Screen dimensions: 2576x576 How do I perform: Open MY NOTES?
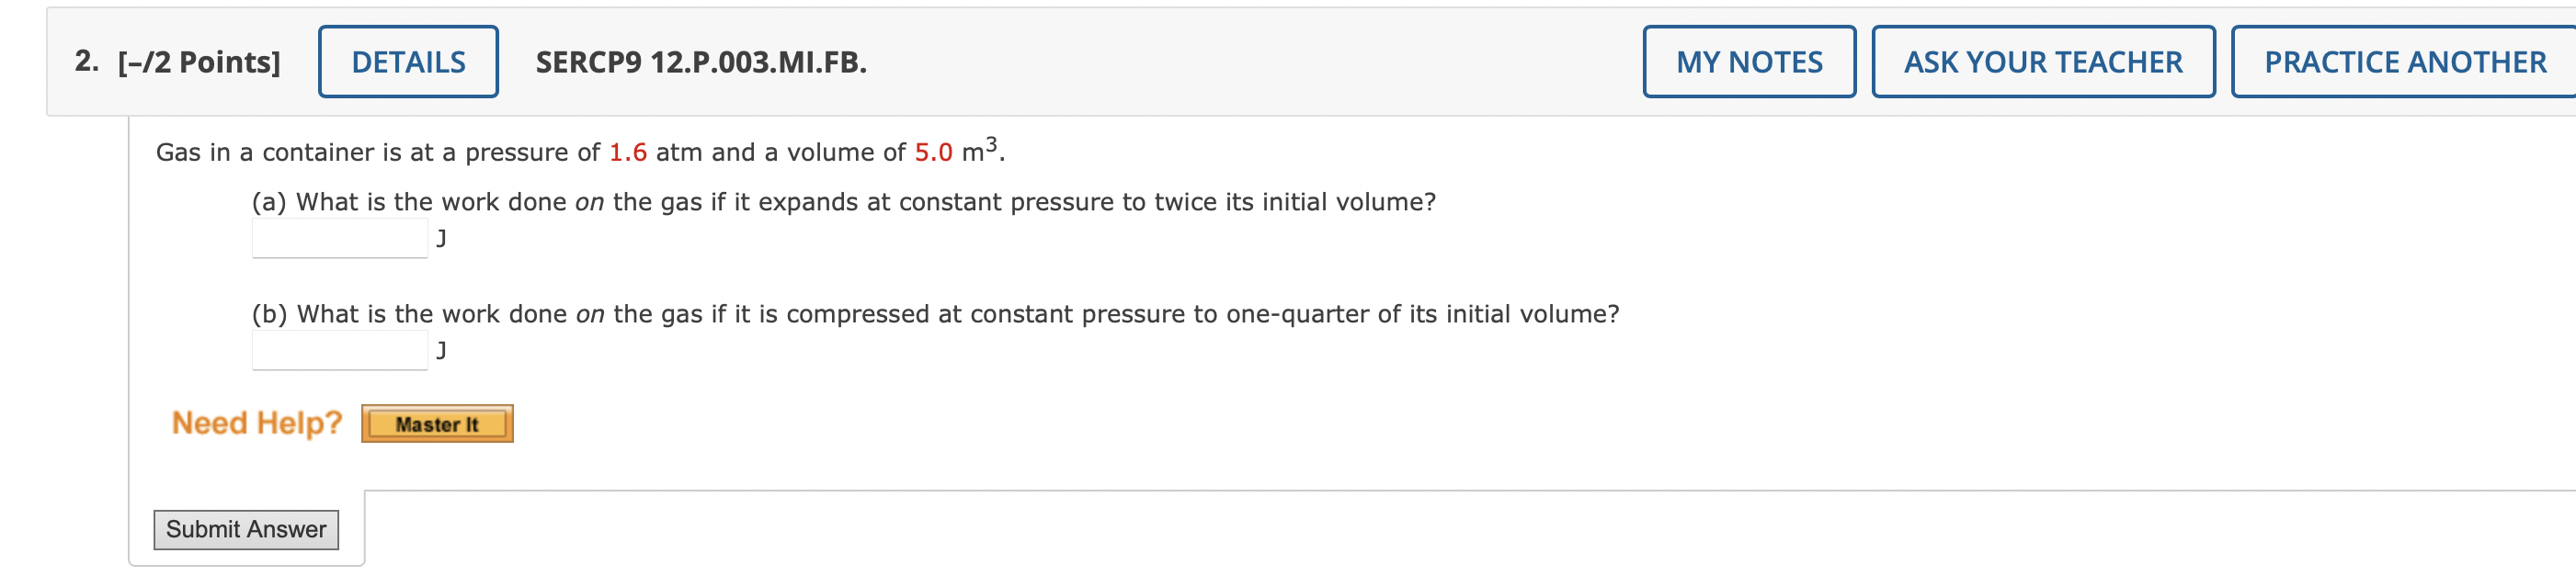click(1750, 61)
